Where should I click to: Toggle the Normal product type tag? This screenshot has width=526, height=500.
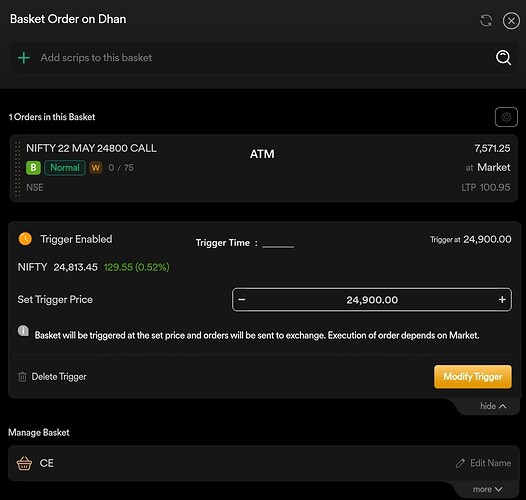[x=65, y=167]
